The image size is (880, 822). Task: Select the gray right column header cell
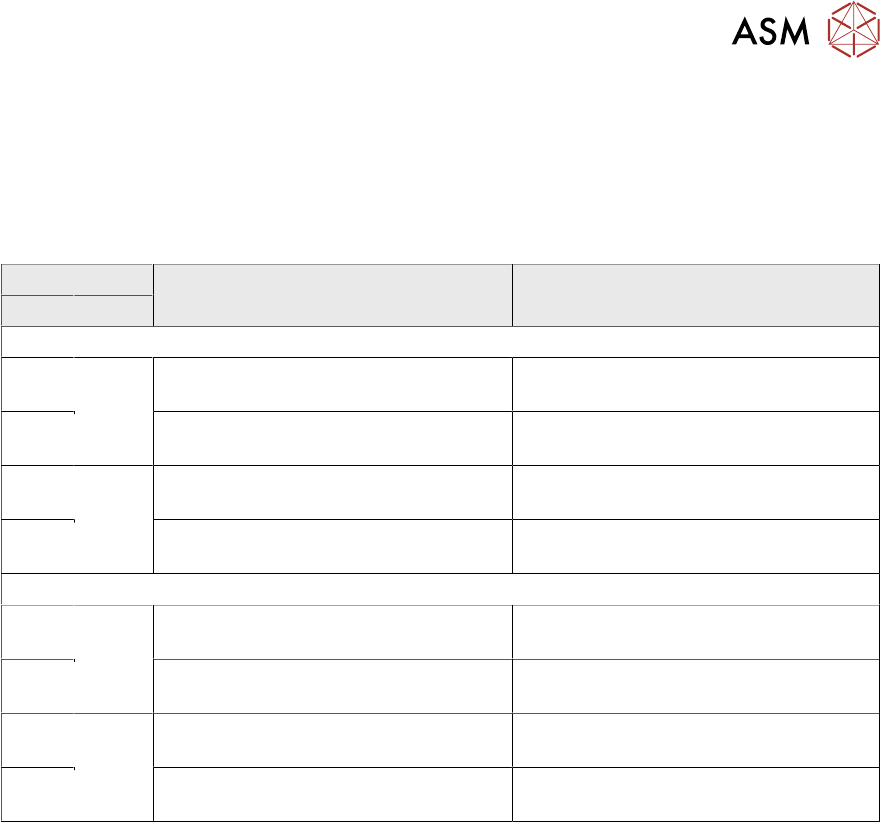click(695, 295)
